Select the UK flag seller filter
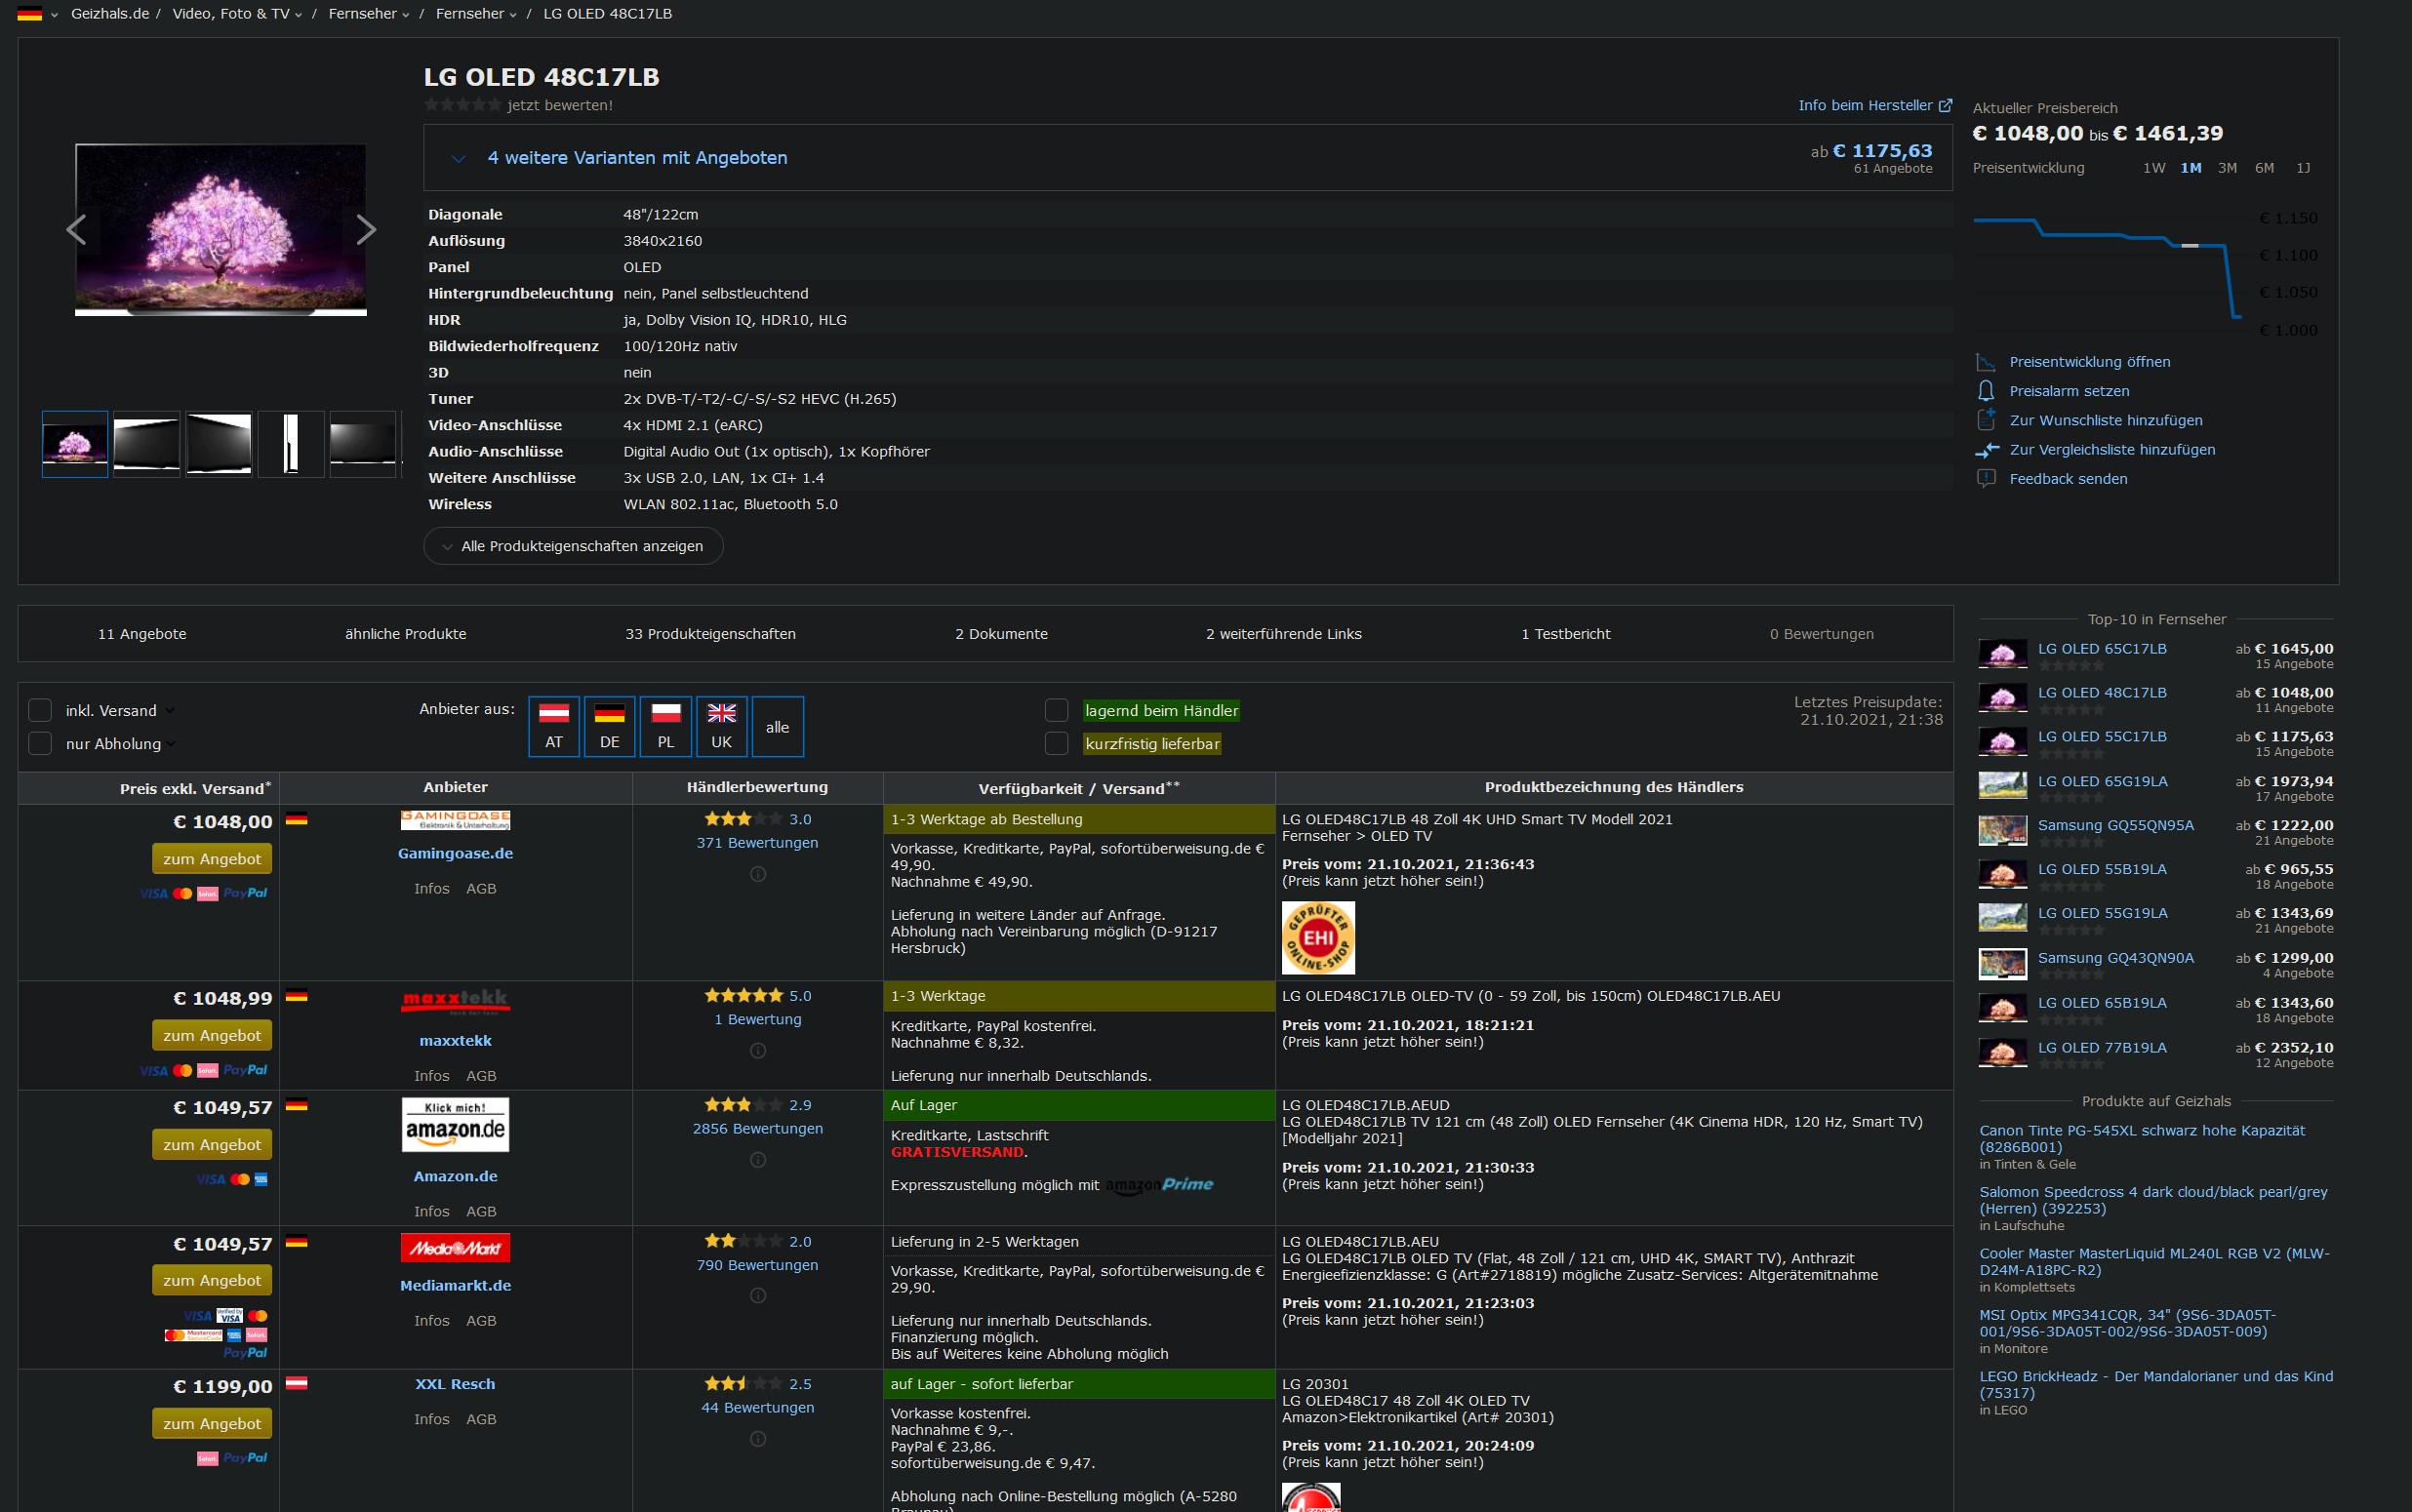This screenshot has height=1512, width=2412. [x=721, y=726]
